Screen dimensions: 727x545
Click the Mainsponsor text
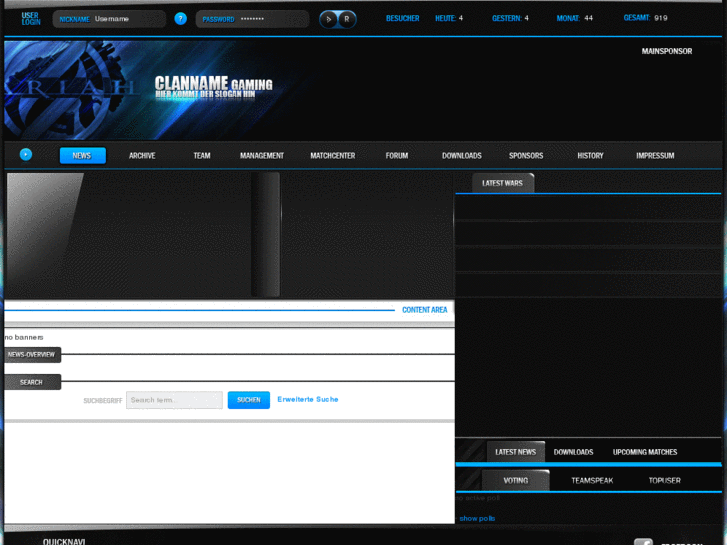[667, 51]
